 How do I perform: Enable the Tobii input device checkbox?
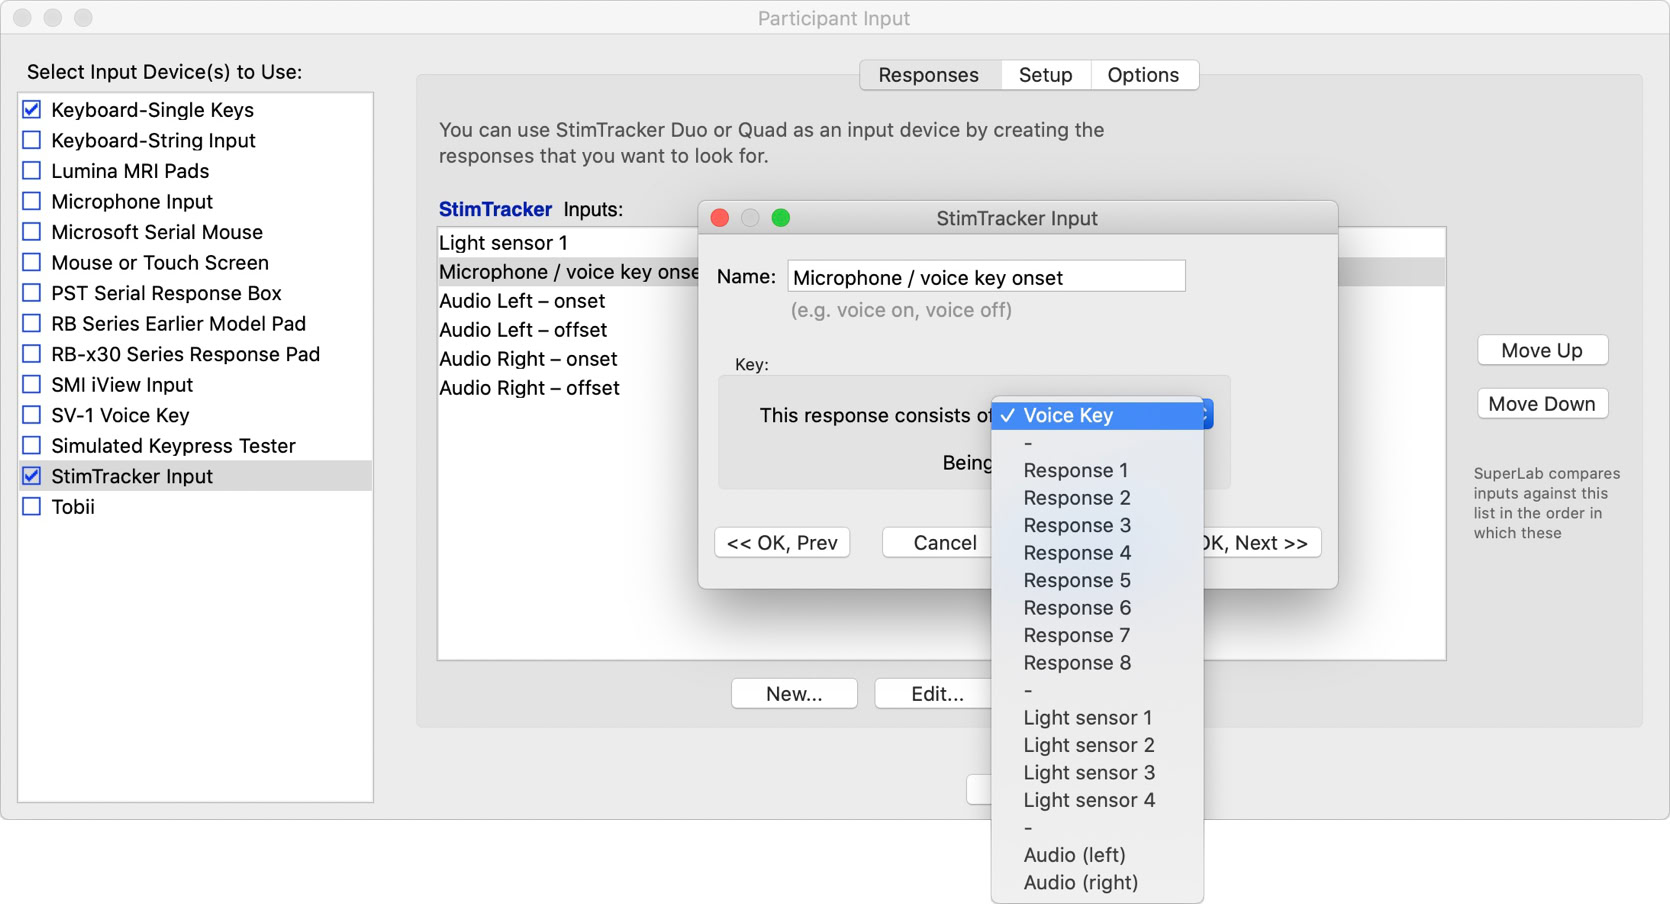pos(32,507)
